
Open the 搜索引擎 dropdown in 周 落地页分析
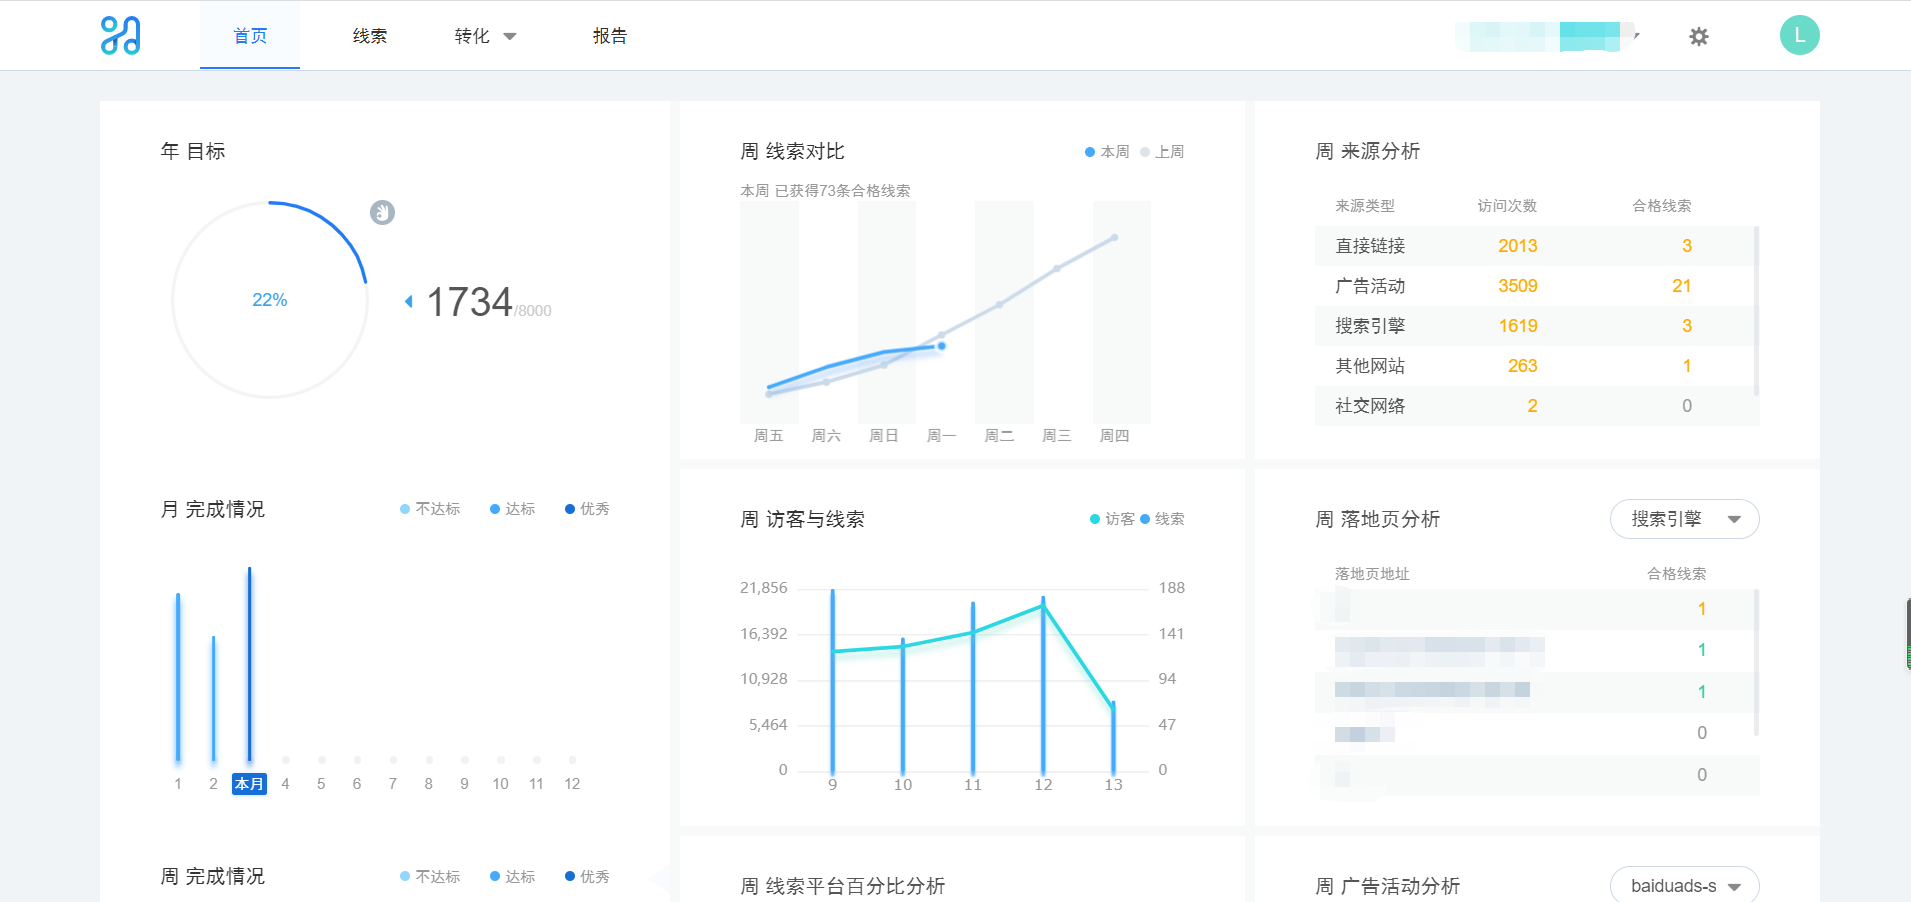click(1684, 519)
